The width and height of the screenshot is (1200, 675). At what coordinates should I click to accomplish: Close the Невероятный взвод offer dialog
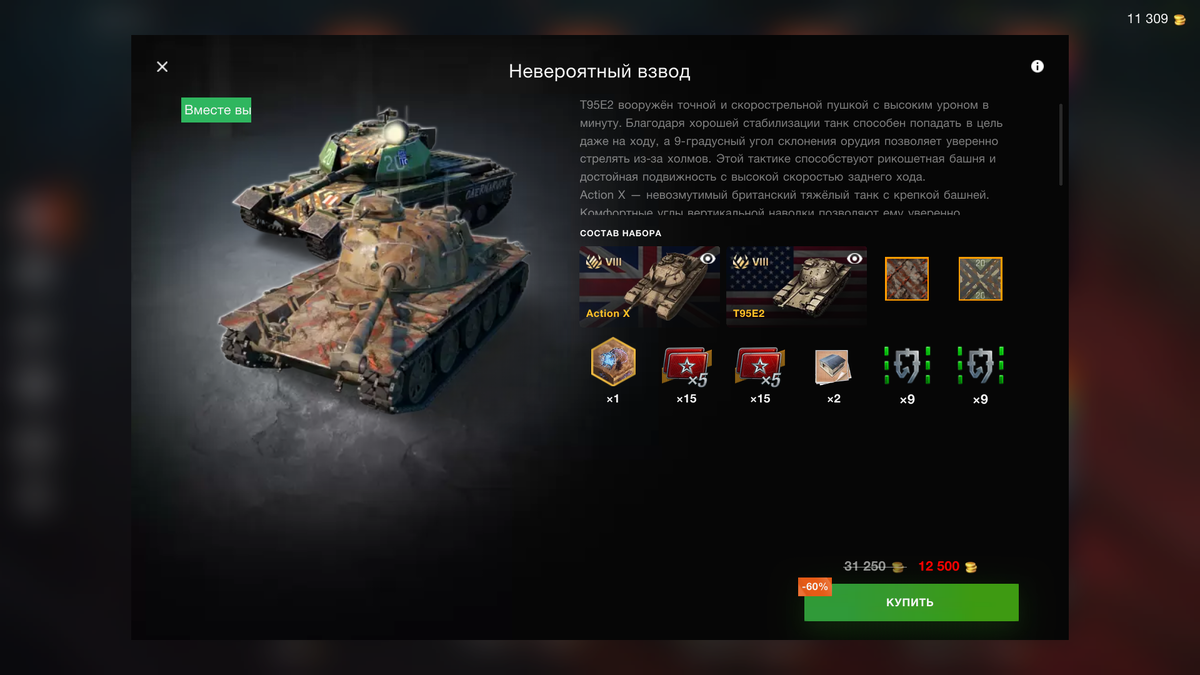pos(162,66)
